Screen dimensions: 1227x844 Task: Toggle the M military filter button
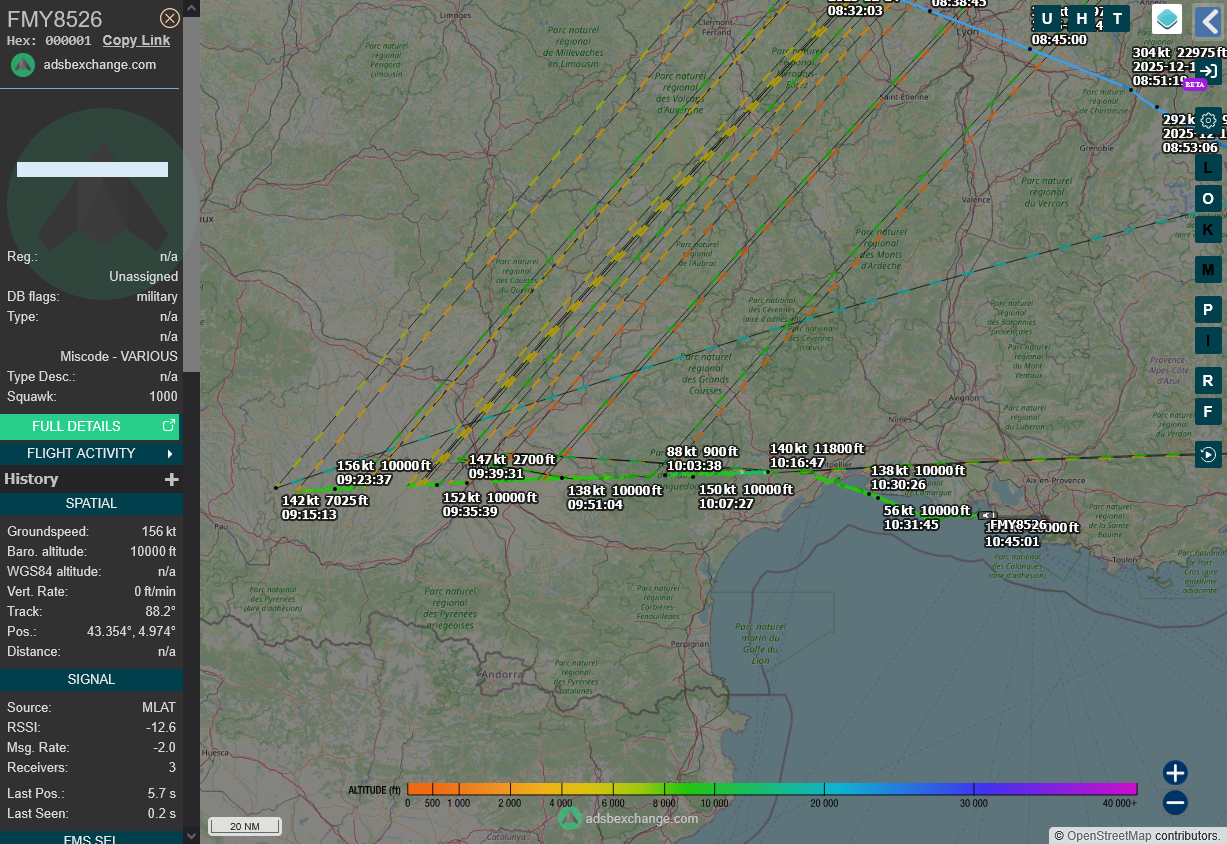click(x=1208, y=270)
